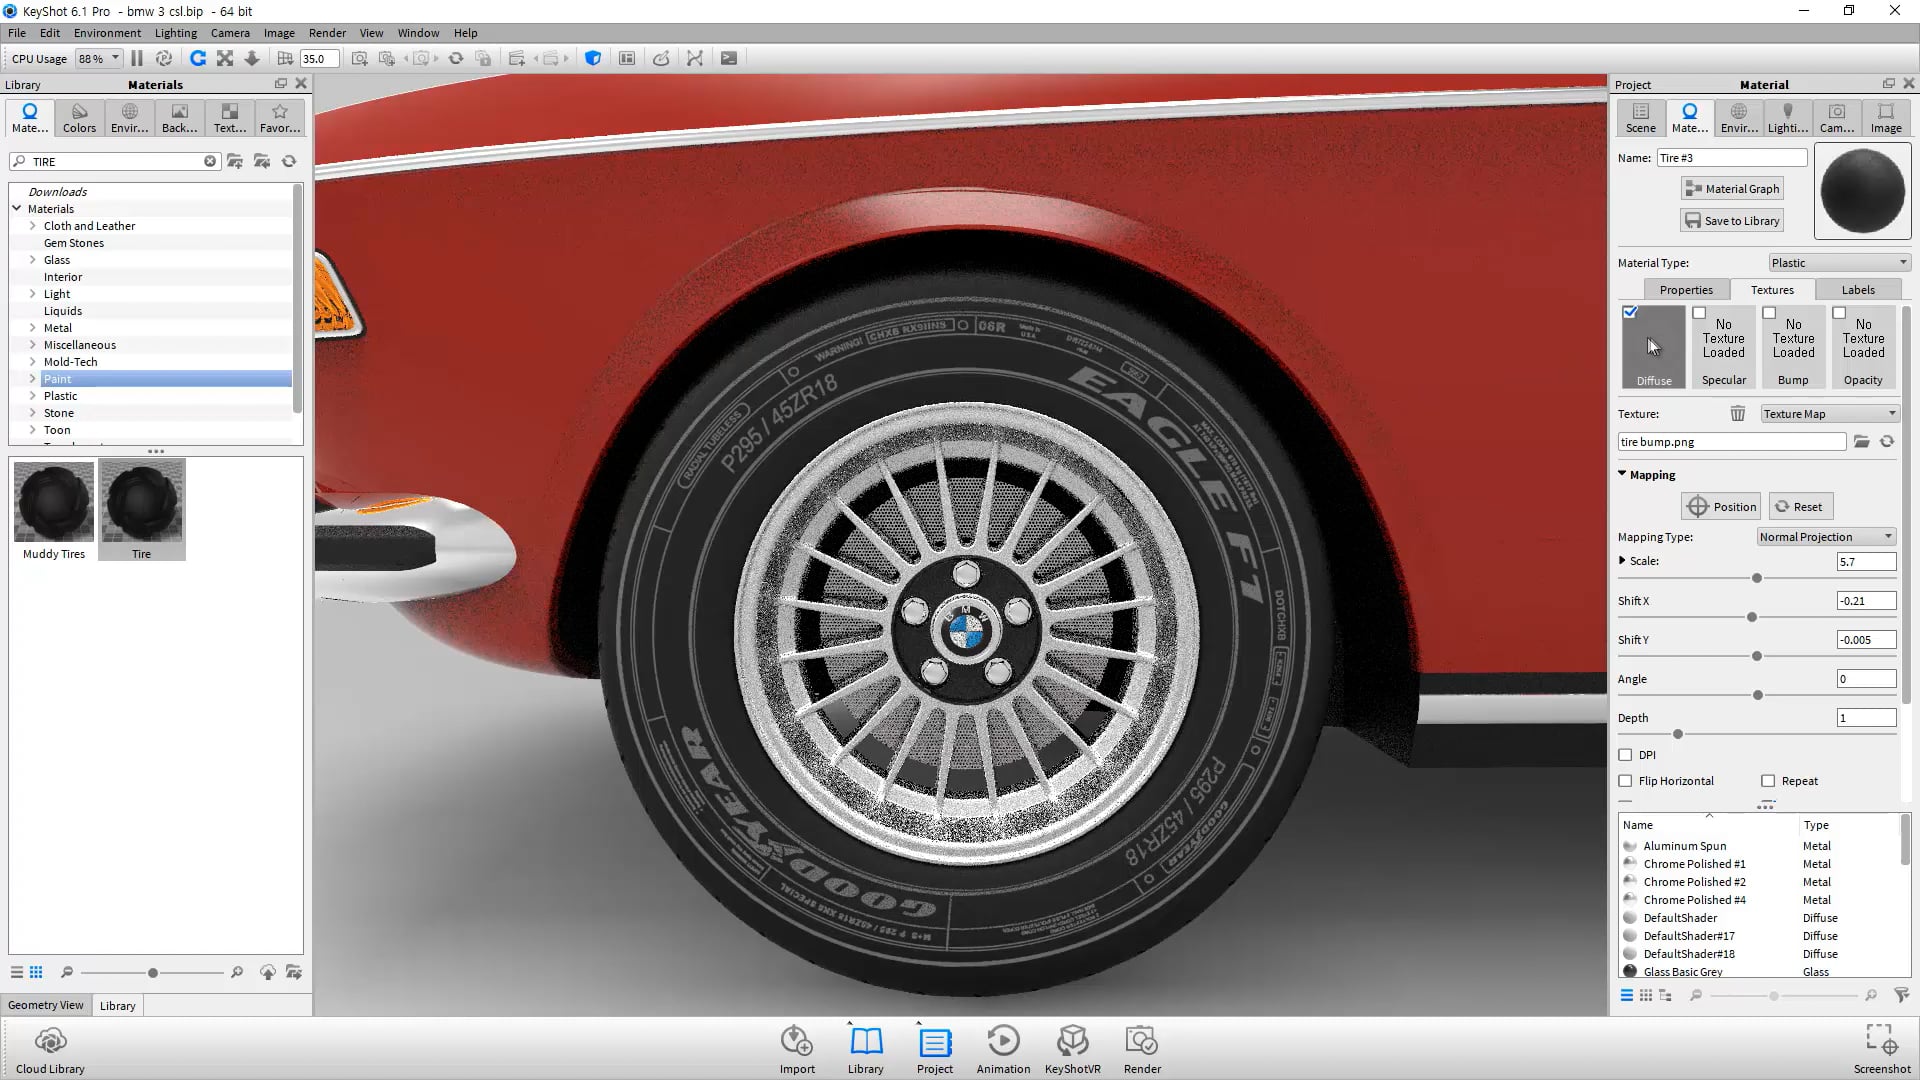Delete the current texture with trash icon

tap(1738, 414)
